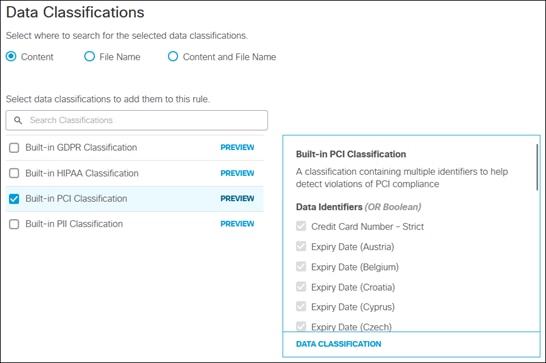Preview the Built-in GDPR Classification
546x363 pixels.
237,147
